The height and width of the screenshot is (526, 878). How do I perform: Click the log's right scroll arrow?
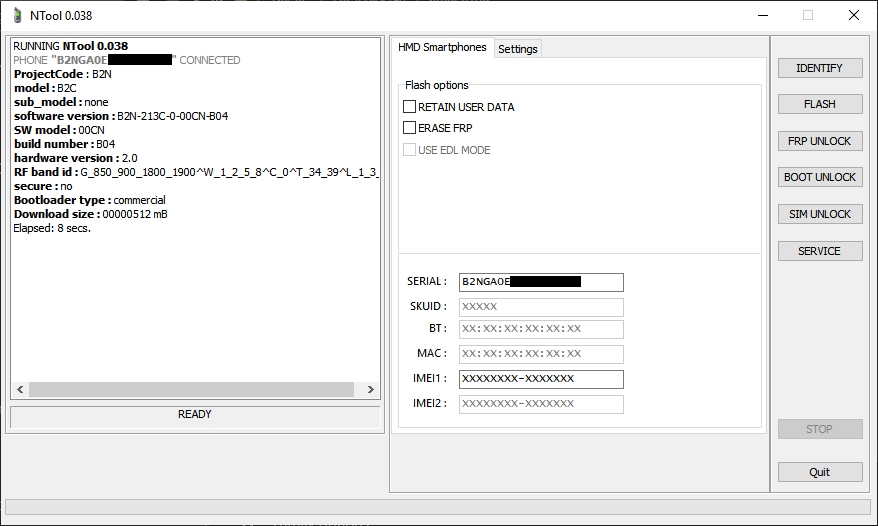(x=370, y=389)
